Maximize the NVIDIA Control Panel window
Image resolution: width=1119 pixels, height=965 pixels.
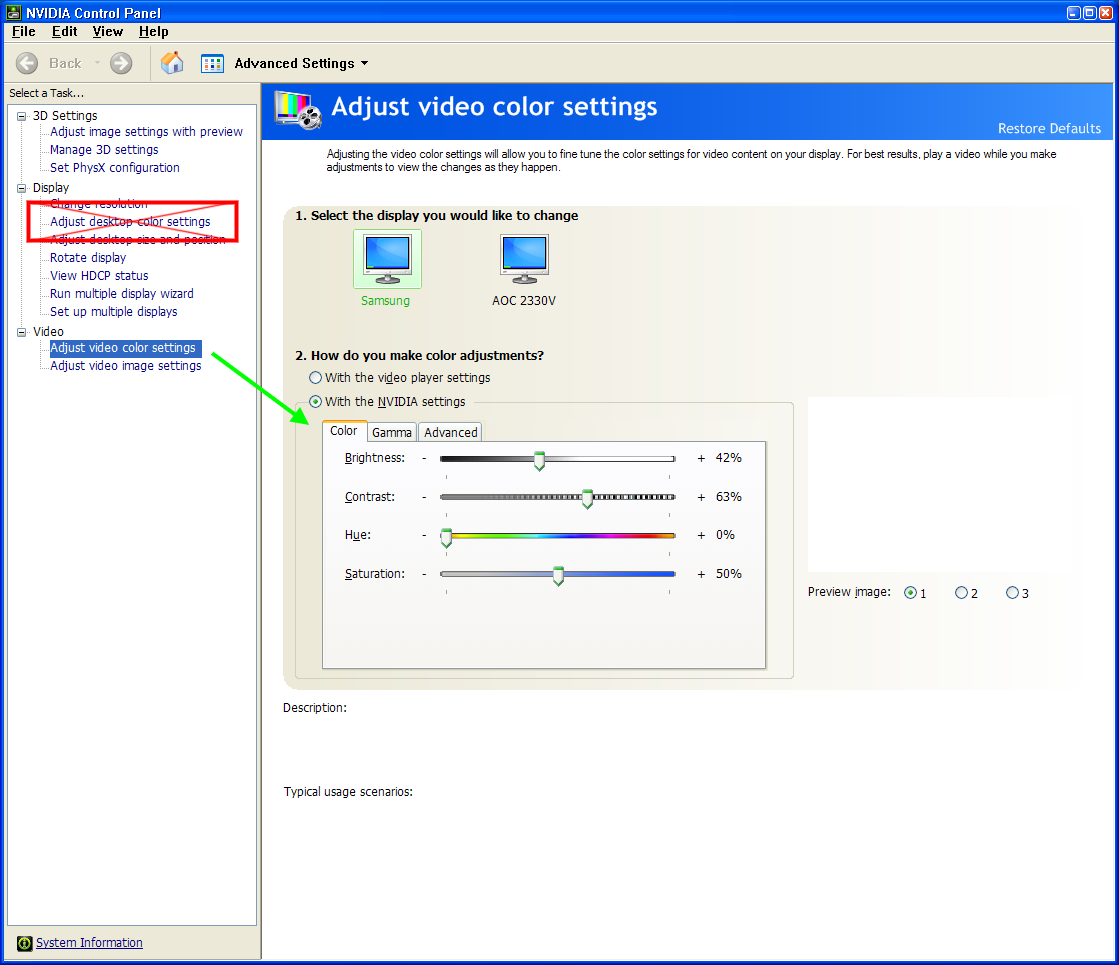click(1090, 13)
